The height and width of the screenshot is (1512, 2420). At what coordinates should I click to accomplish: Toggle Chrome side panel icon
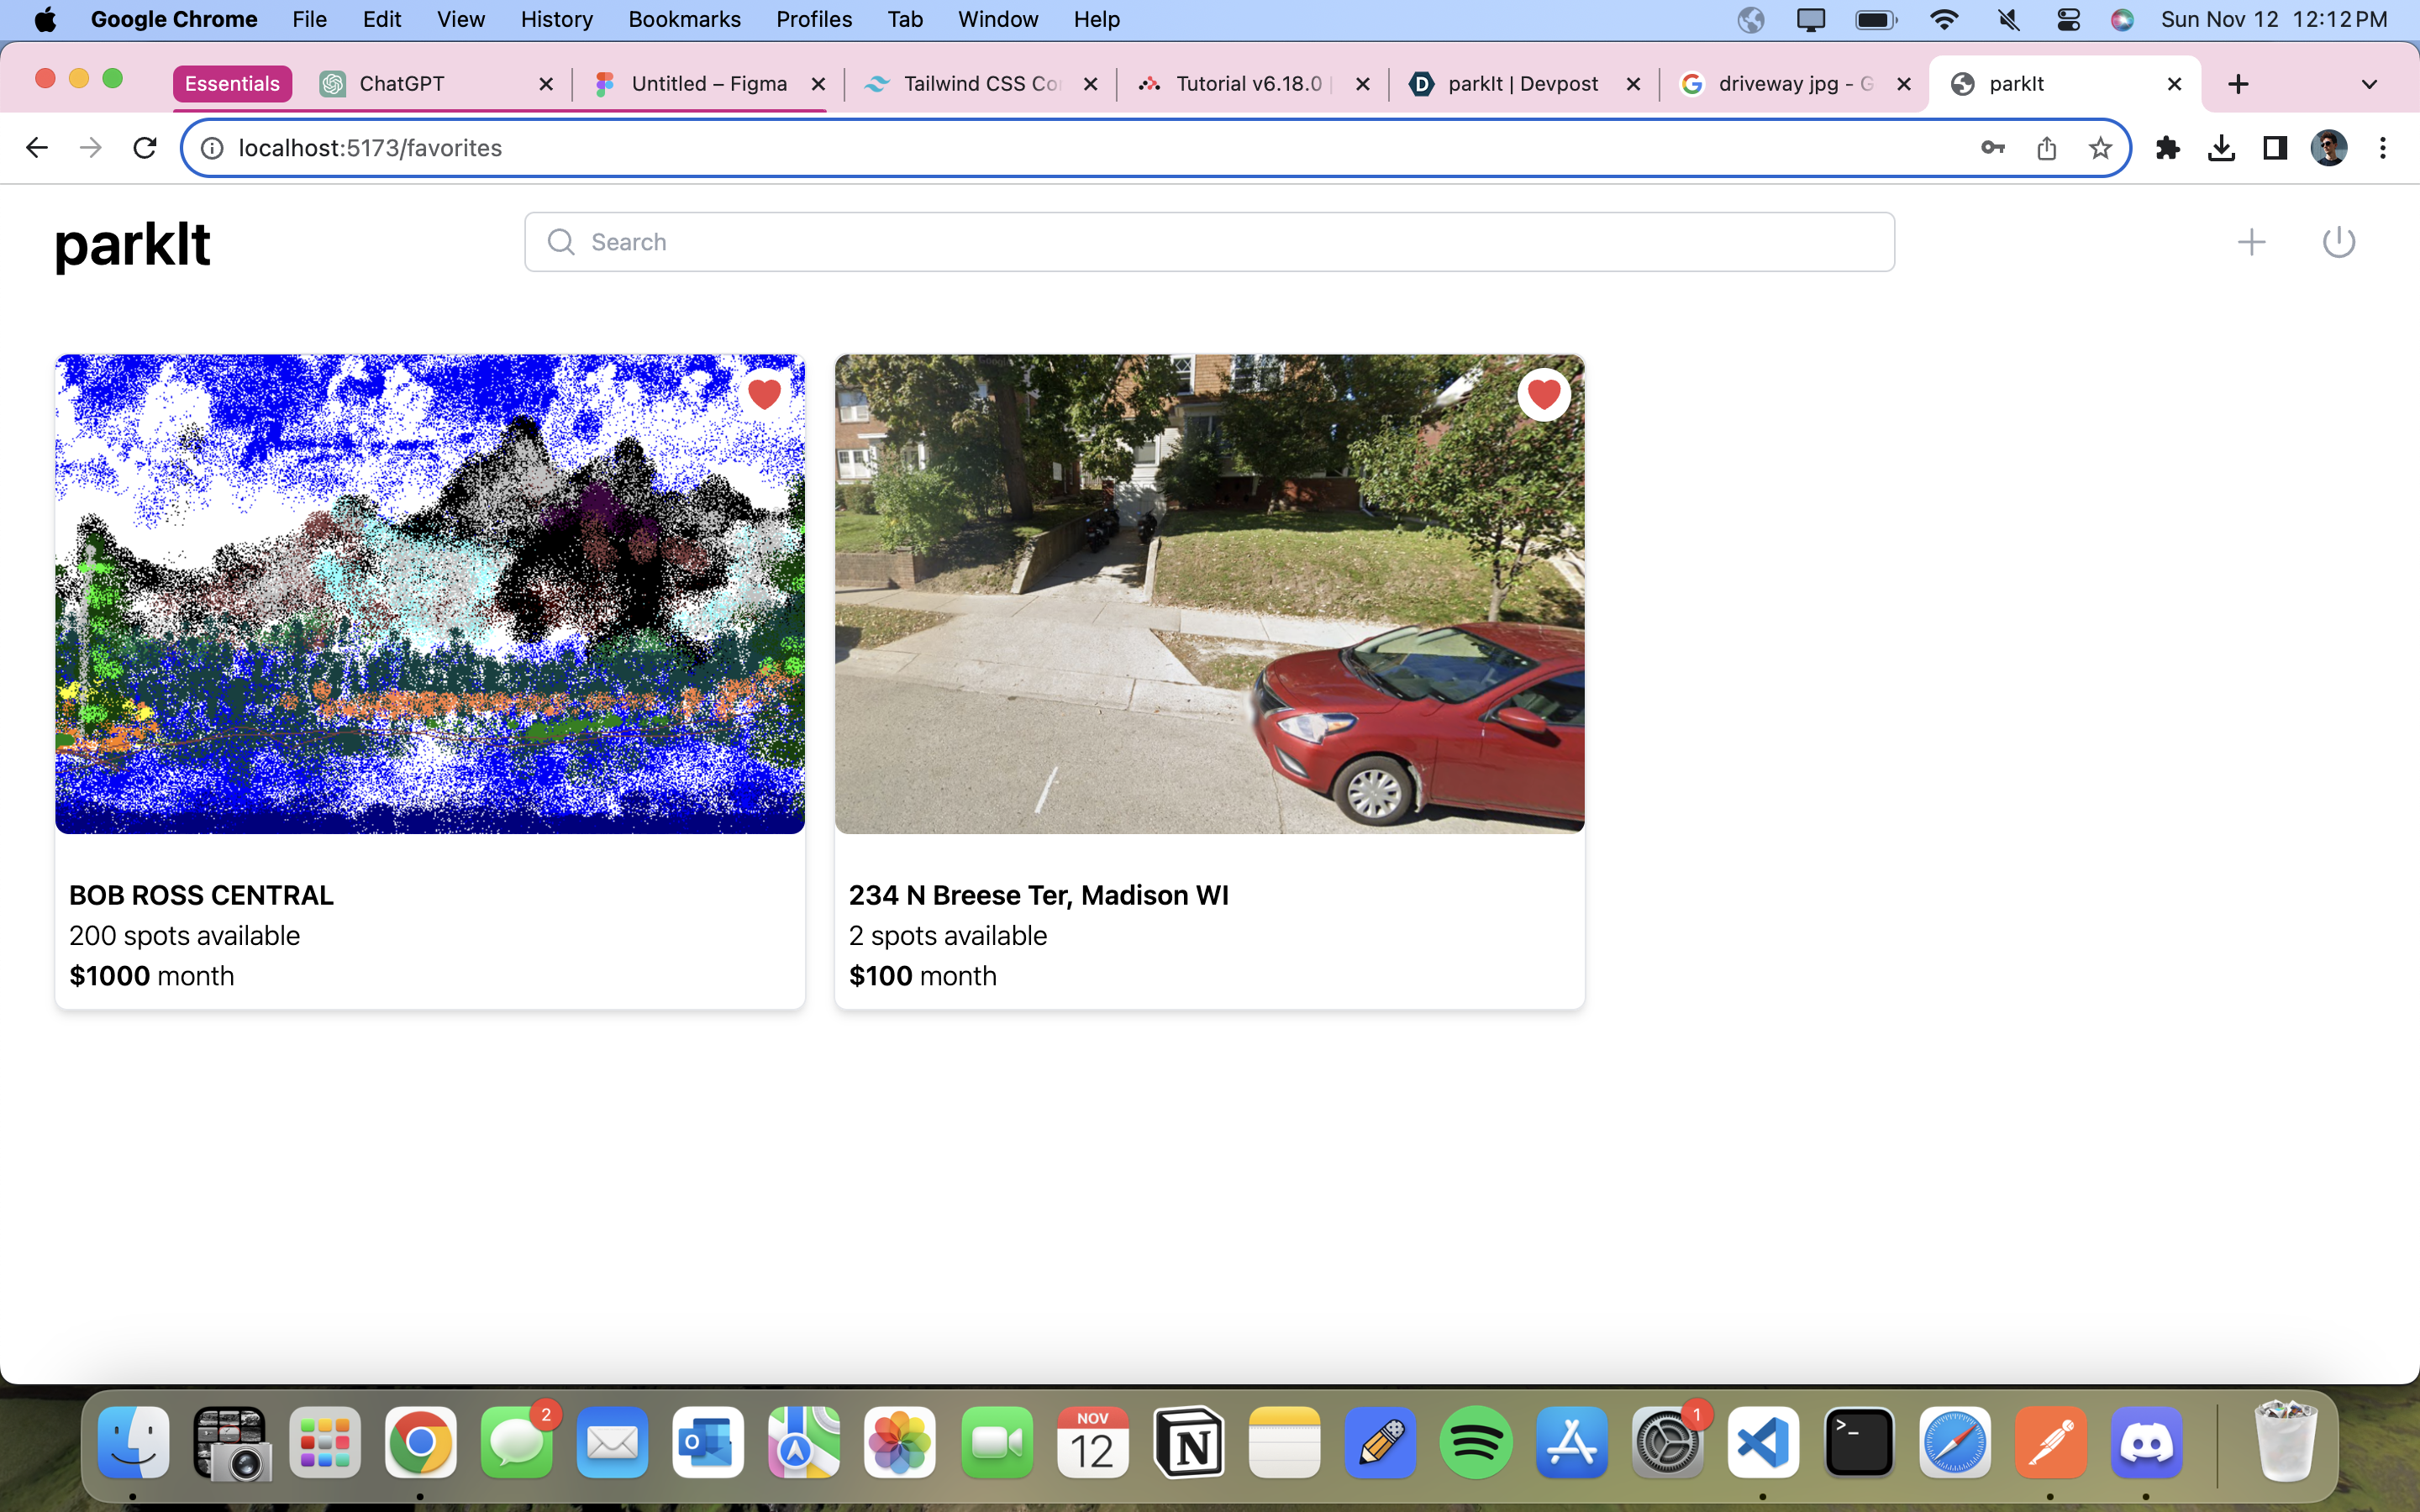click(2275, 148)
